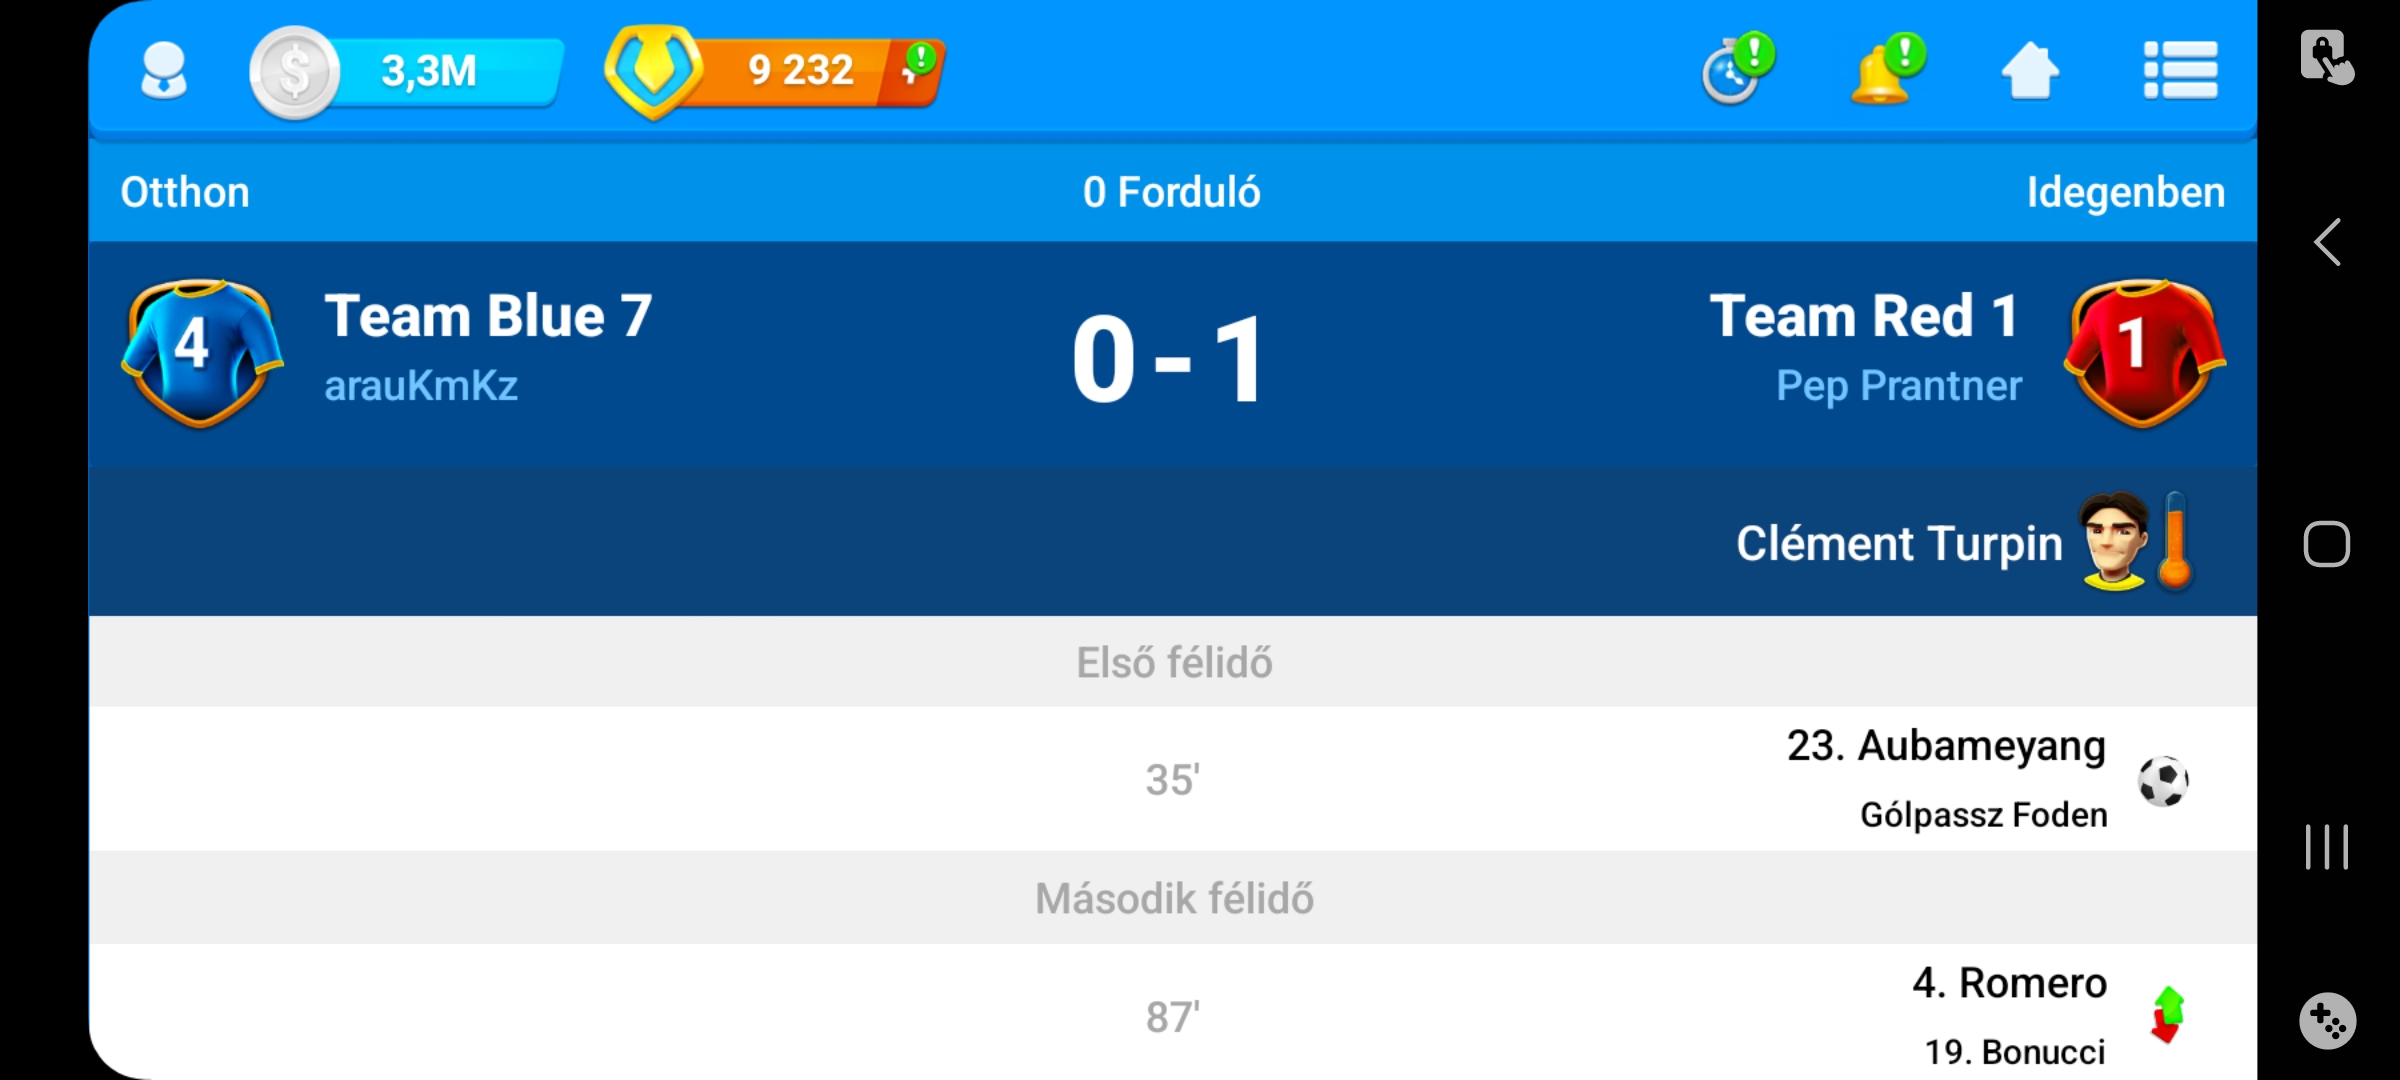Tap the goal ball icon at 35'
2400x1080 pixels.
click(x=2163, y=780)
